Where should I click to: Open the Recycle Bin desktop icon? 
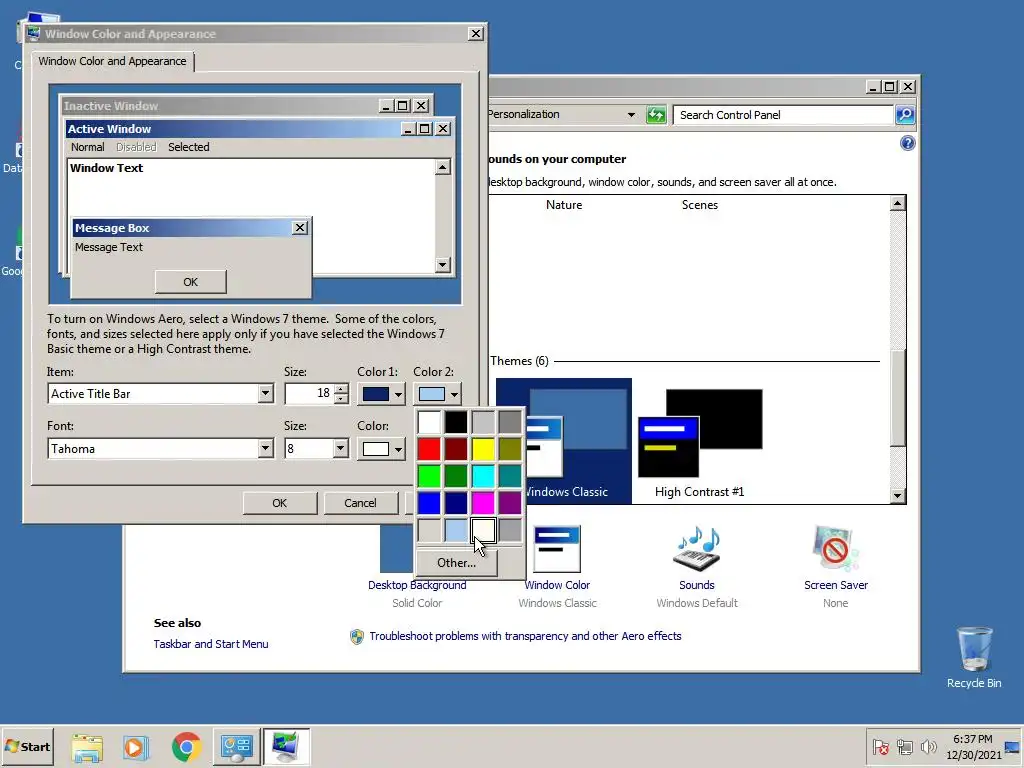click(974, 657)
